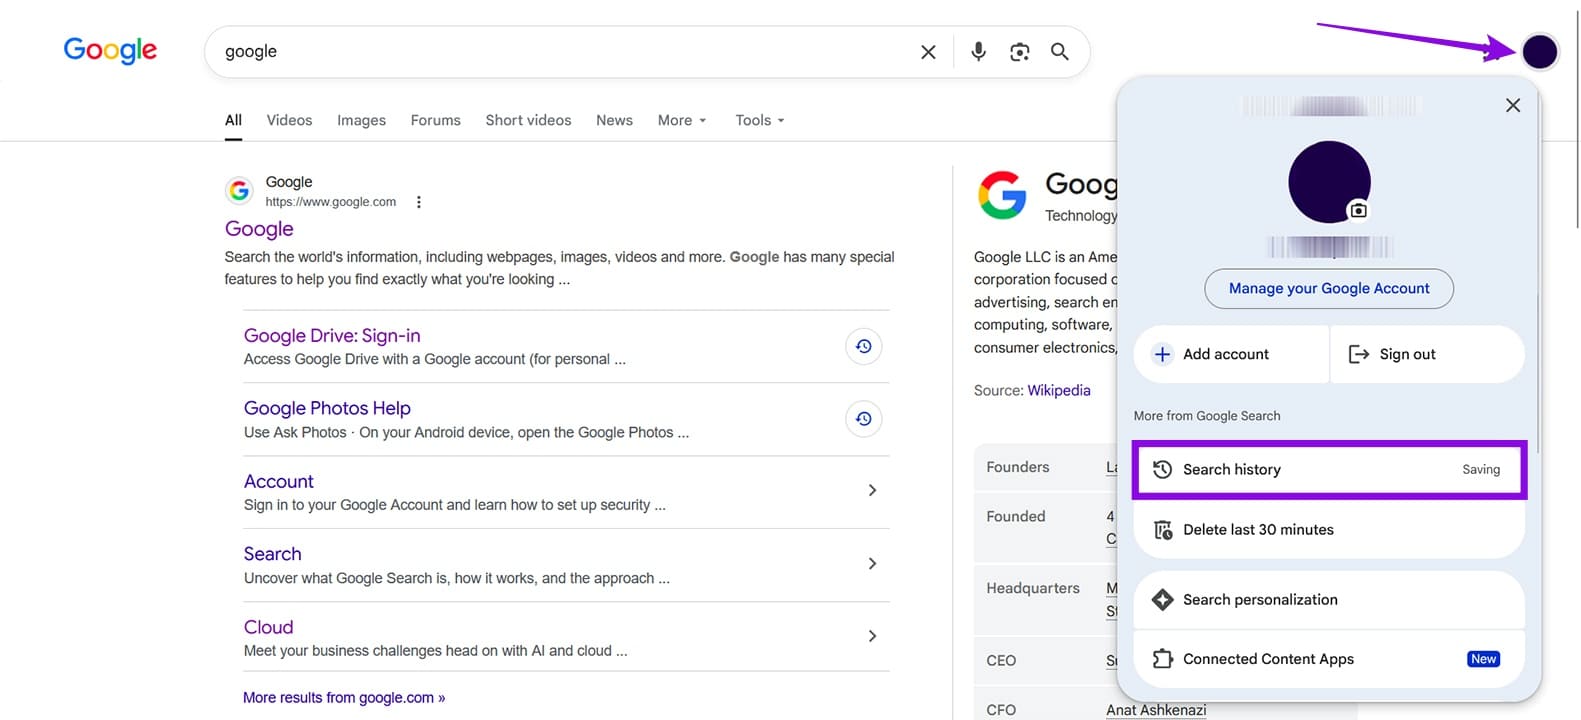Expand the Cloud sitelink chevron
The height and width of the screenshot is (720, 1581).
pos(872,636)
